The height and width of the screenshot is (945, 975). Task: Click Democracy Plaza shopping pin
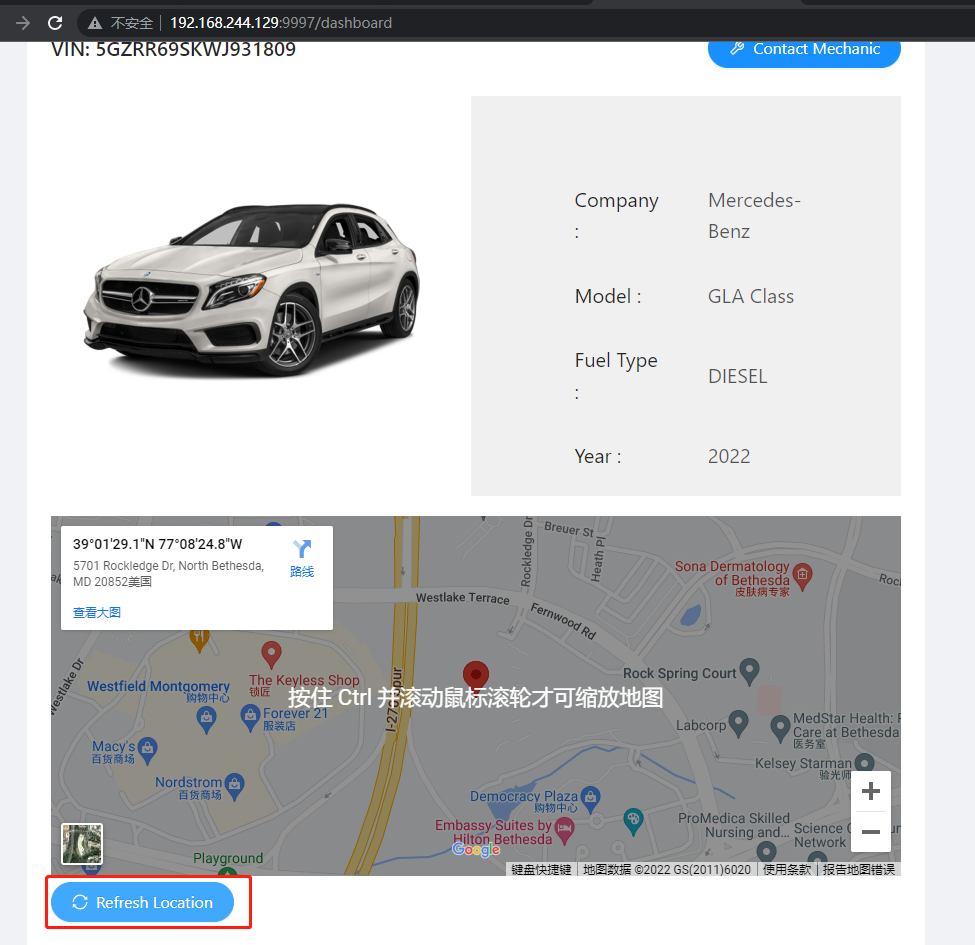pos(590,798)
